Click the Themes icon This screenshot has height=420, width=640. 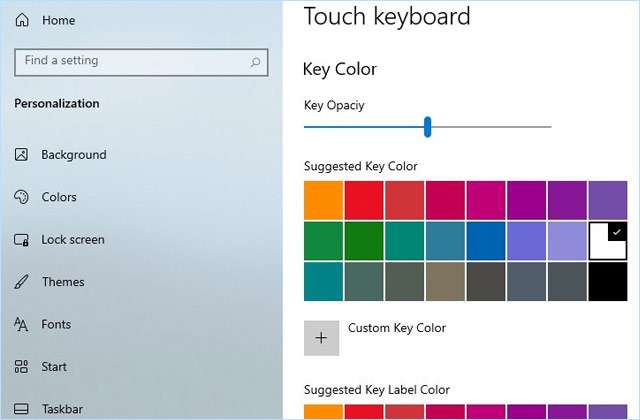click(22, 282)
